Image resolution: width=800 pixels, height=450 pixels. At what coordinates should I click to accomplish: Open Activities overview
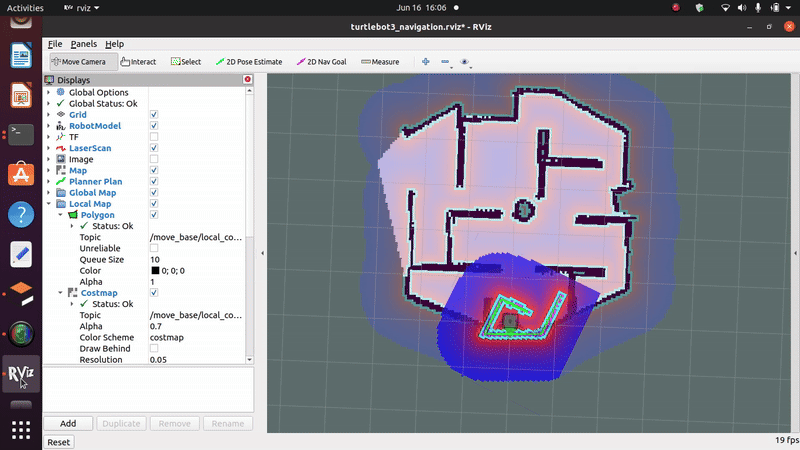(x=25, y=8)
